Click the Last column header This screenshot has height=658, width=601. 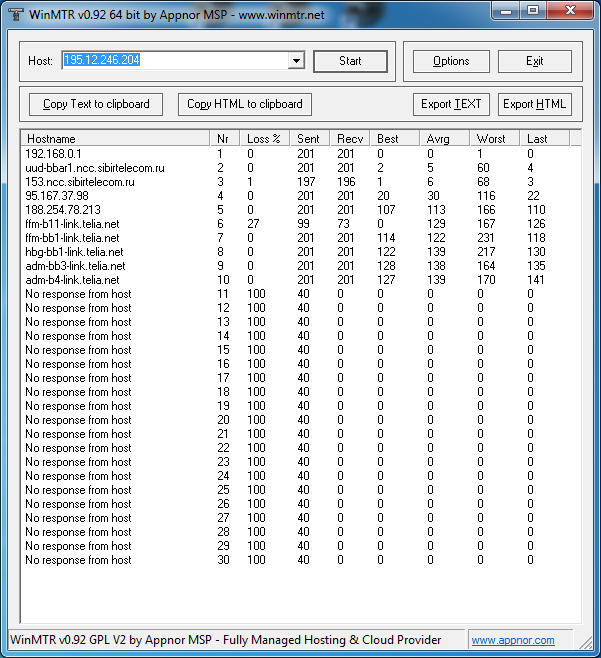pos(545,138)
